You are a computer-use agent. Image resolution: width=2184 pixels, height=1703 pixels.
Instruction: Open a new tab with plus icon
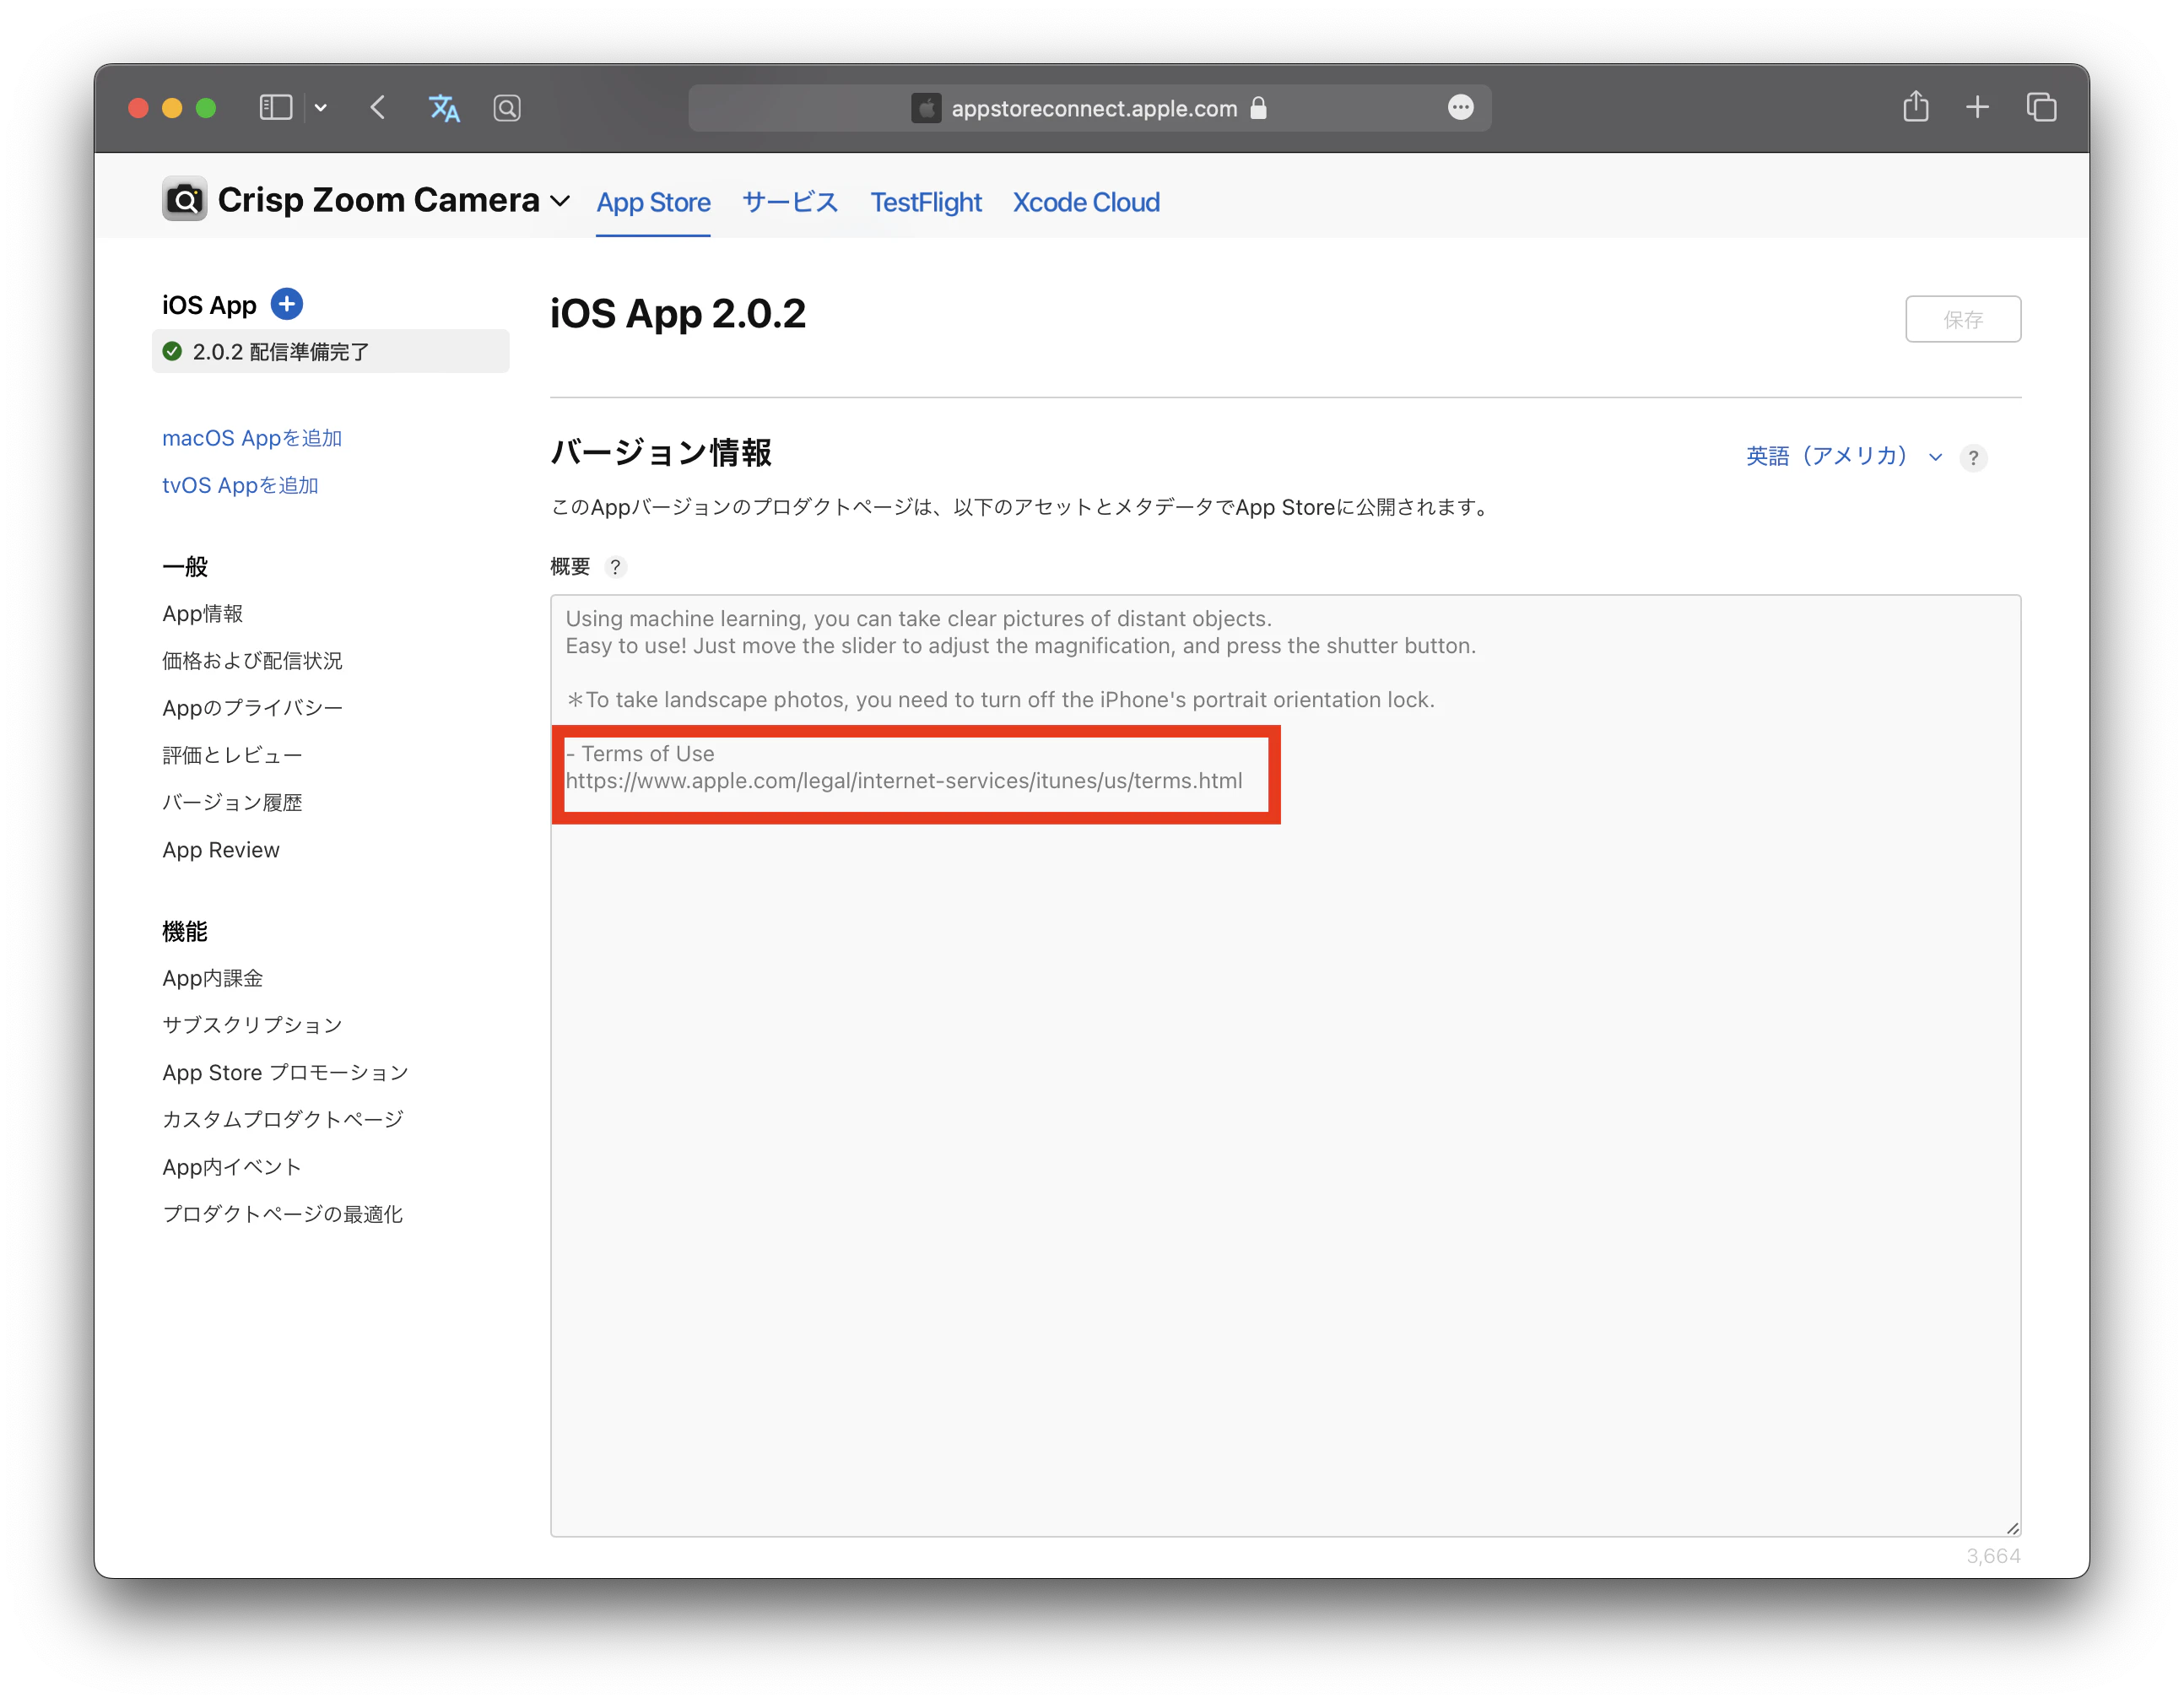coord(1977,107)
